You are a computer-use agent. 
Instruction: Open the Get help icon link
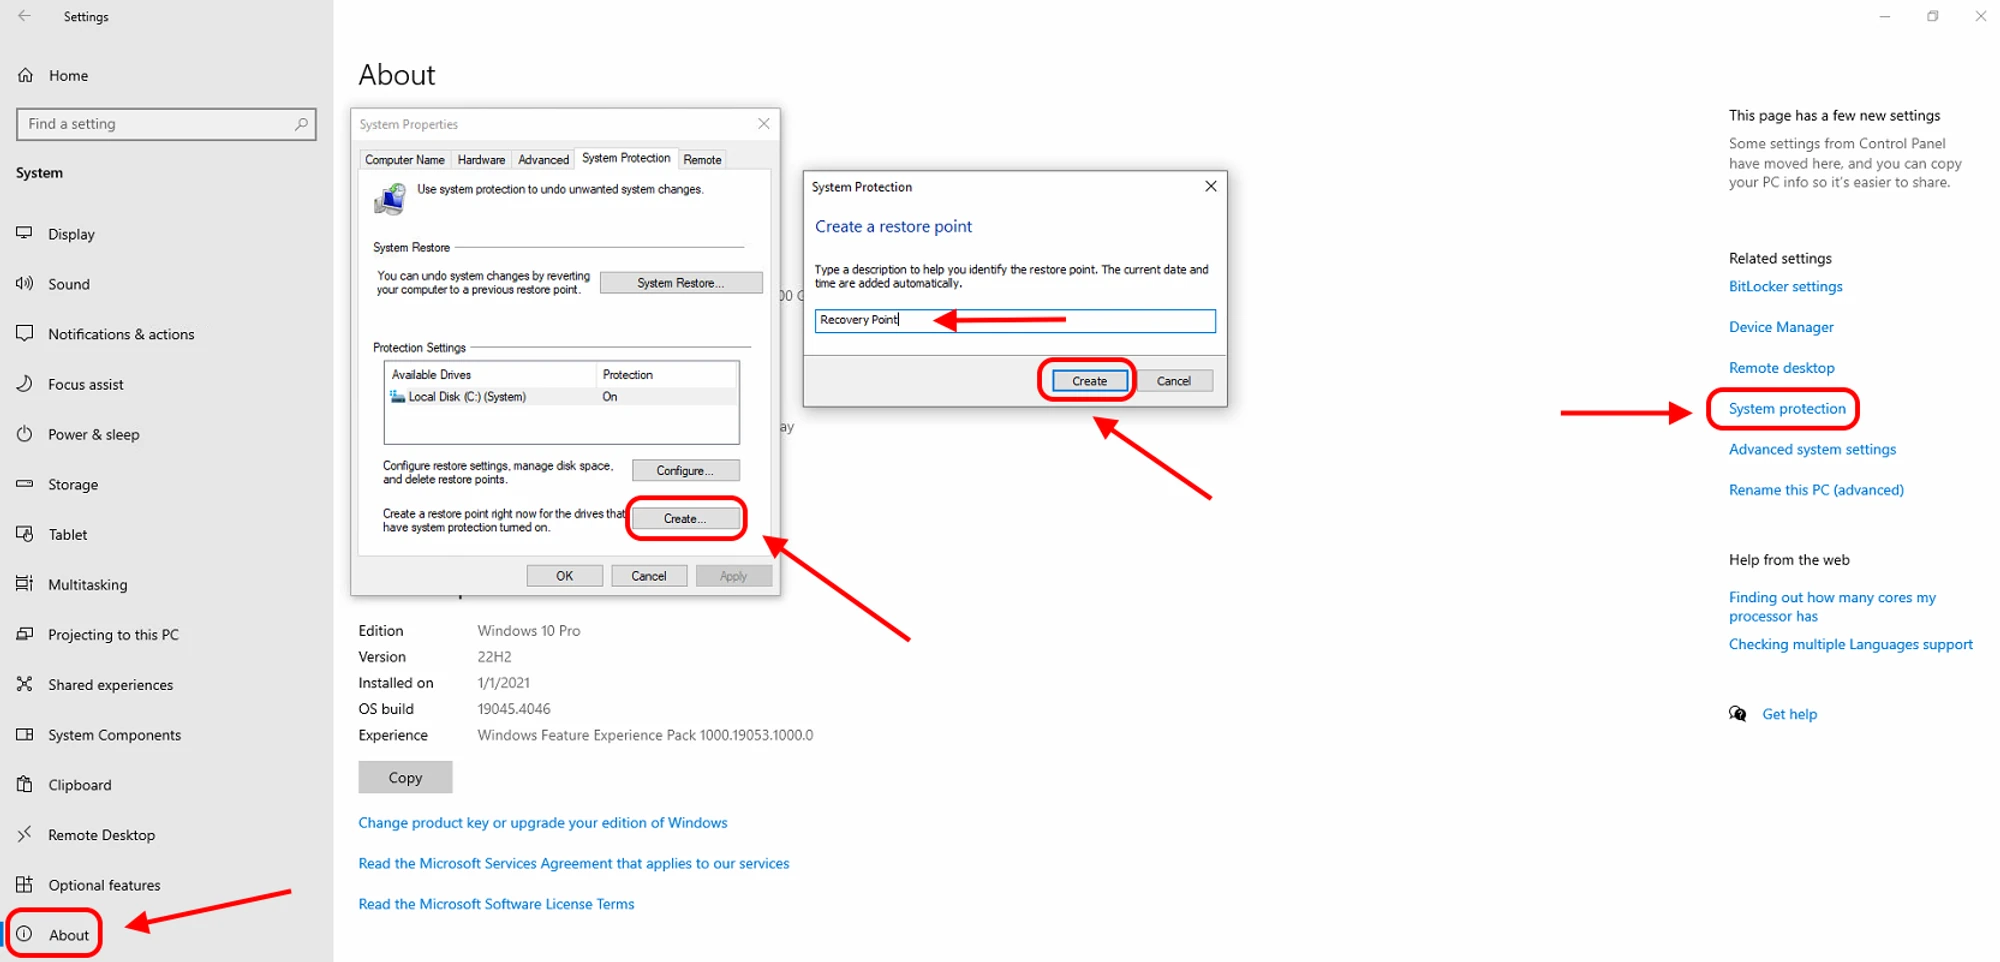(1738, 714)
